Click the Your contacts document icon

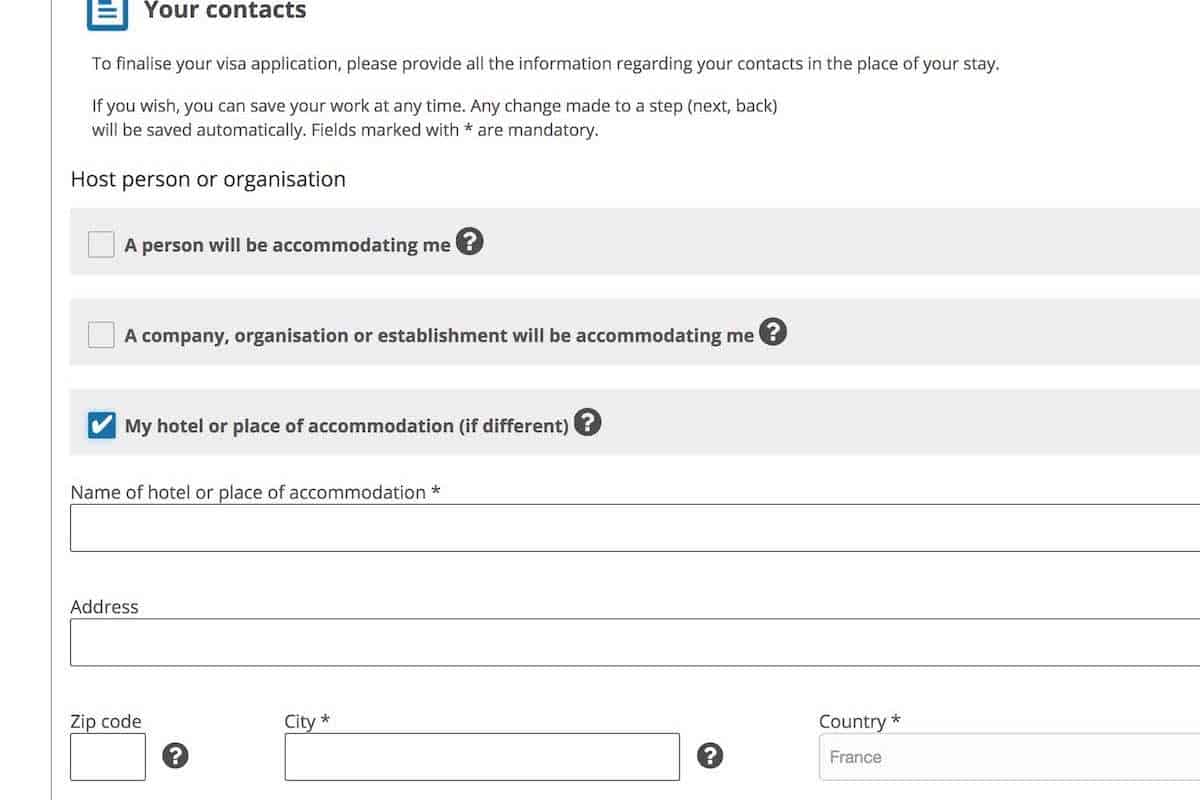(x=107, y=13)
